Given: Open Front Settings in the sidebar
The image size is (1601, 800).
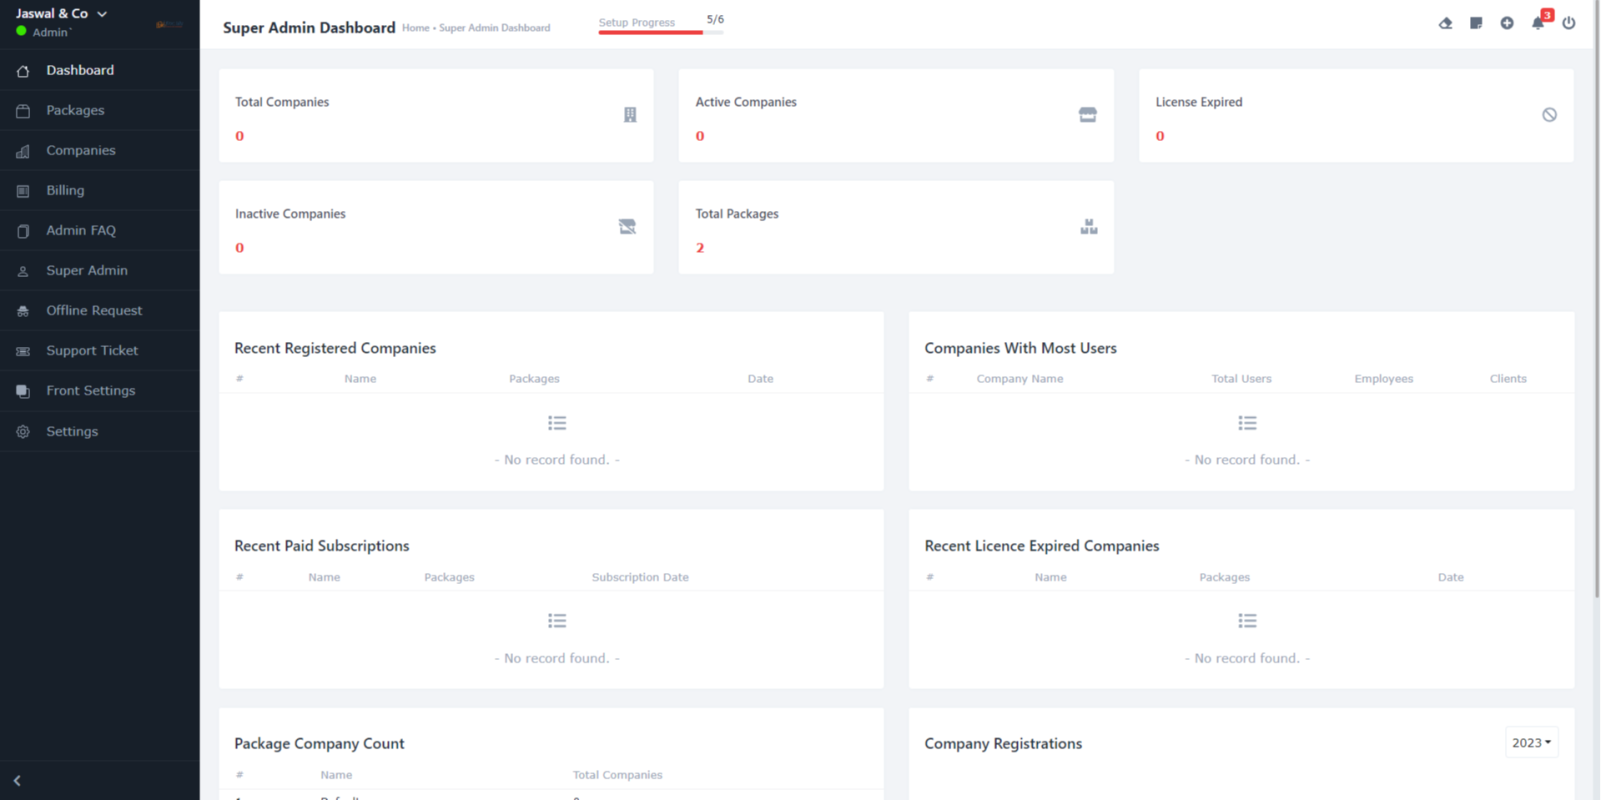Looking at the screenshot, I should (90, 391).
